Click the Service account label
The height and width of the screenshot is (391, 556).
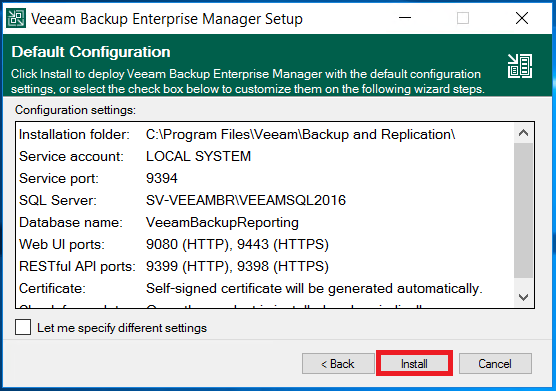click(x=71, y=156)
